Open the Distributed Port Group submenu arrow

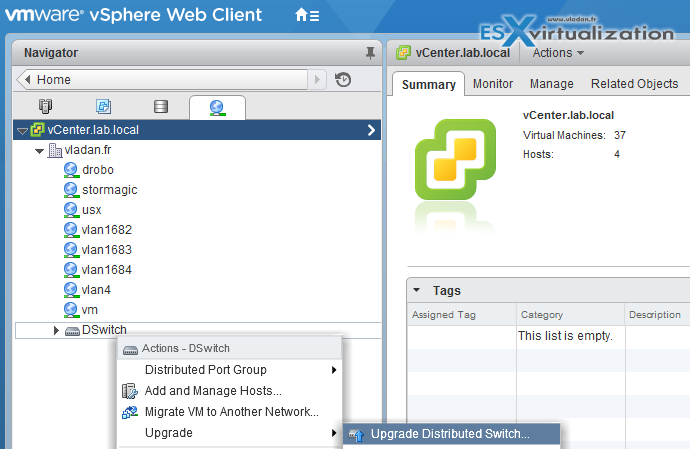(334, 370)
